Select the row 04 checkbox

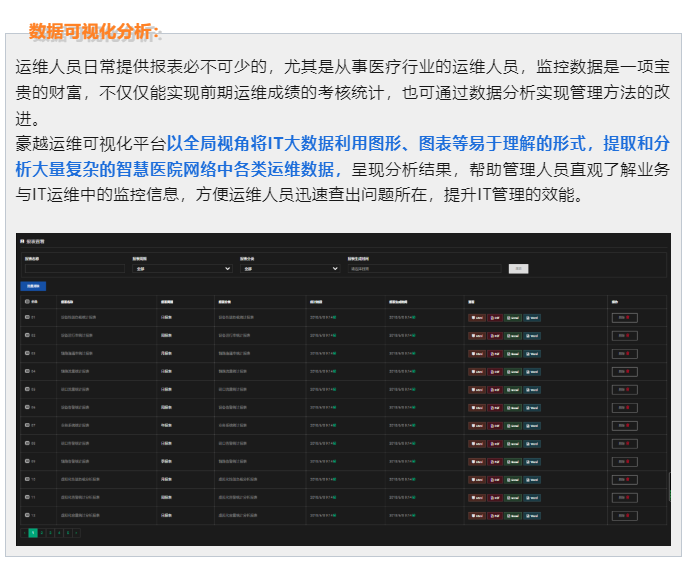click(x=27, y=371)
